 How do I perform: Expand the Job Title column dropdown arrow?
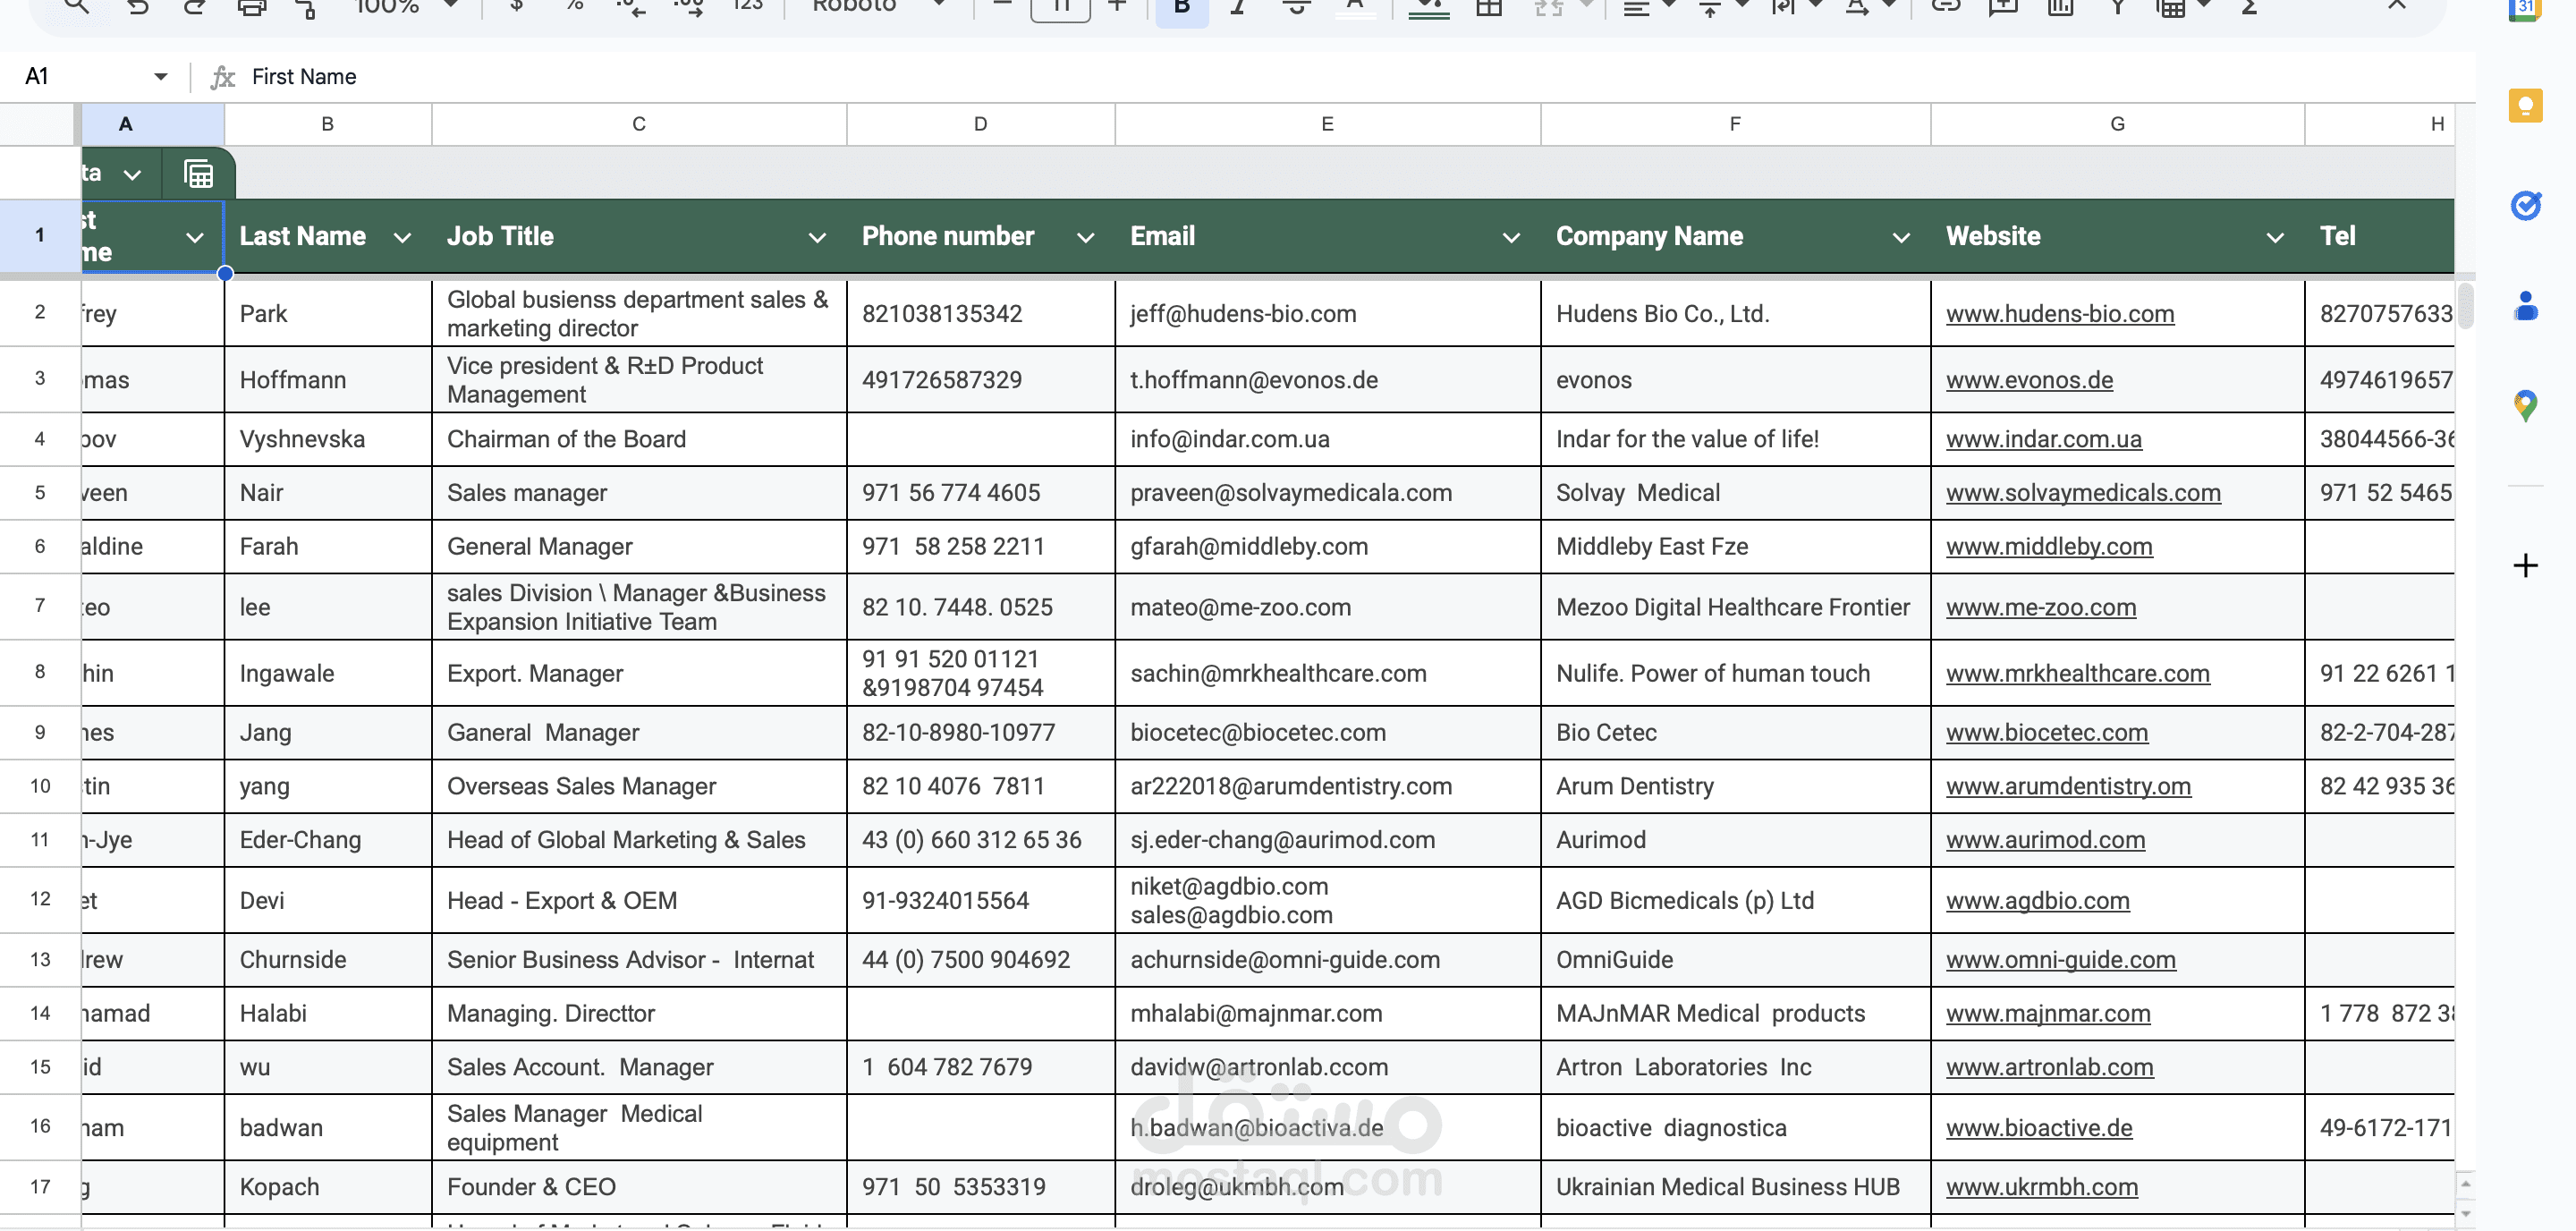[x=816, y=237]
